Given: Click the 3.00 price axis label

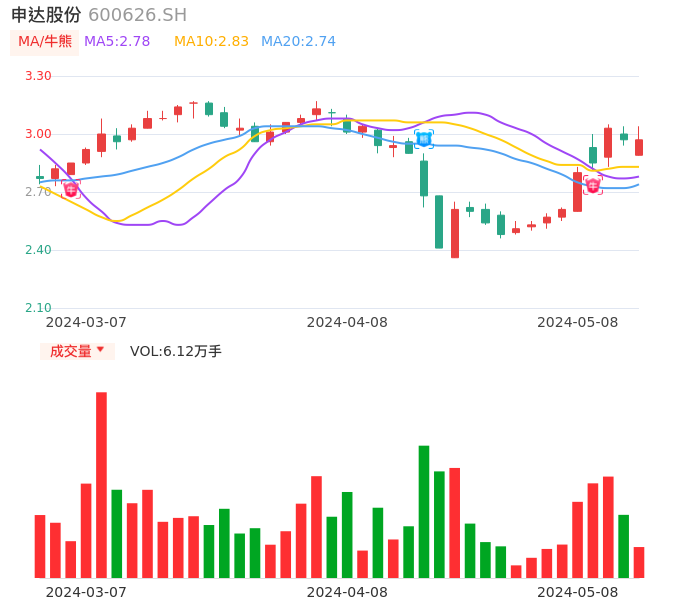Looking at the screenshot, I should 38,134.
